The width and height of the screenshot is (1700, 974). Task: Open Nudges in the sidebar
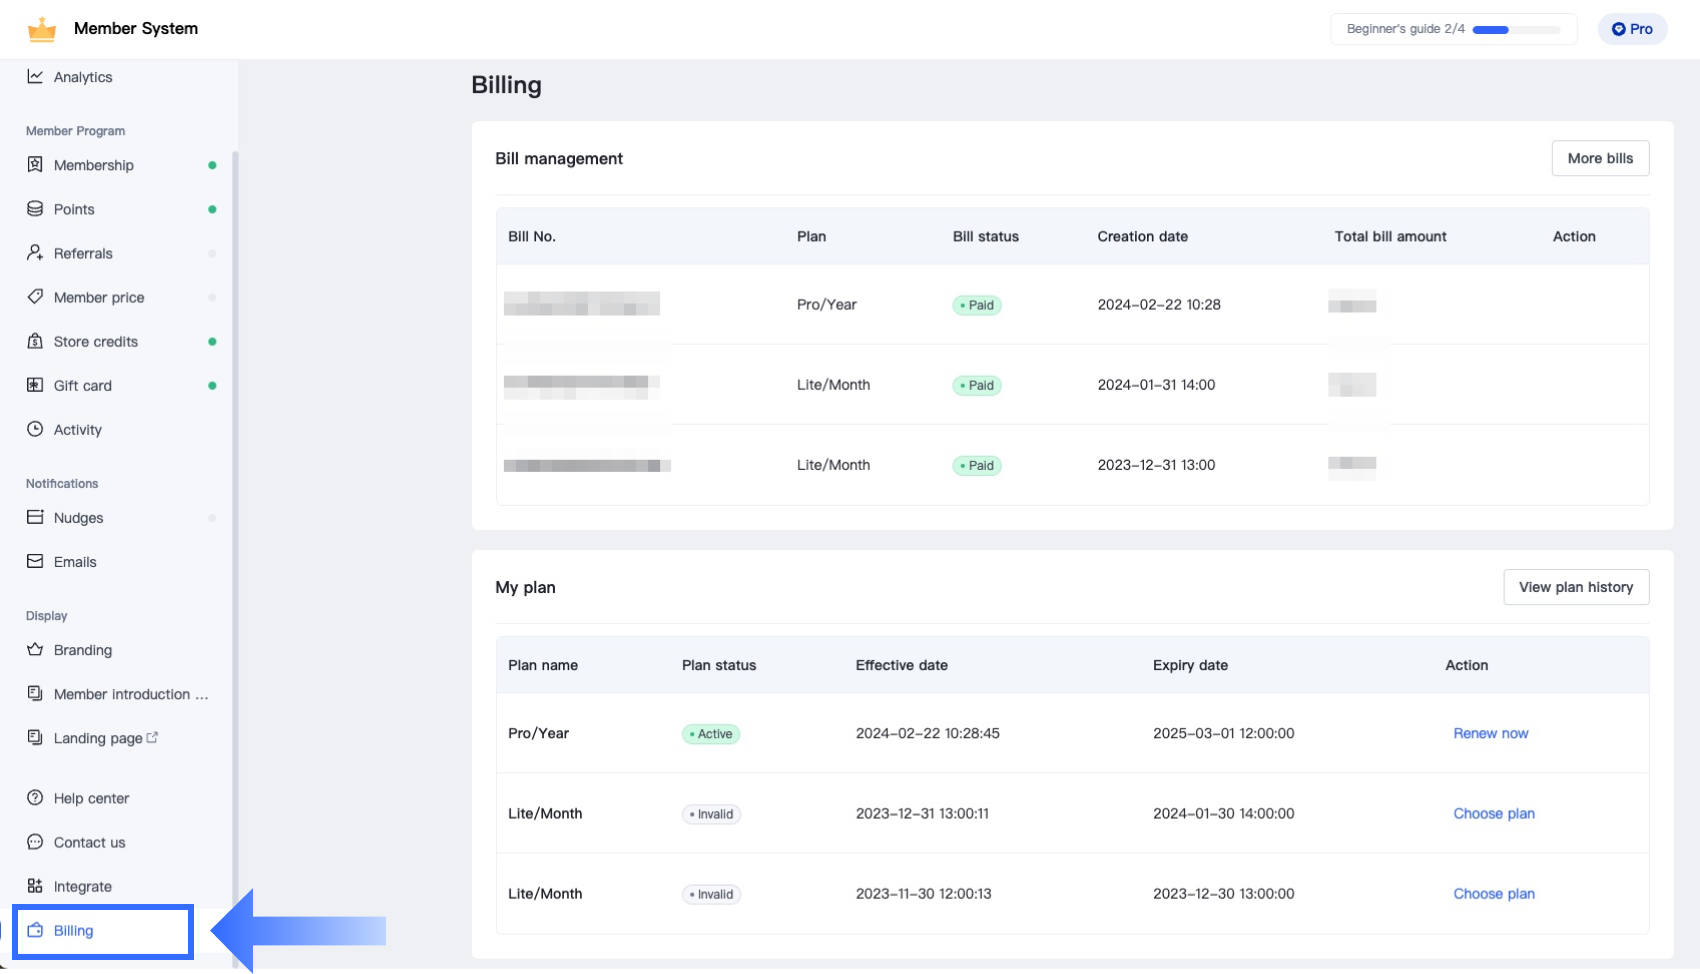(78, 518)
